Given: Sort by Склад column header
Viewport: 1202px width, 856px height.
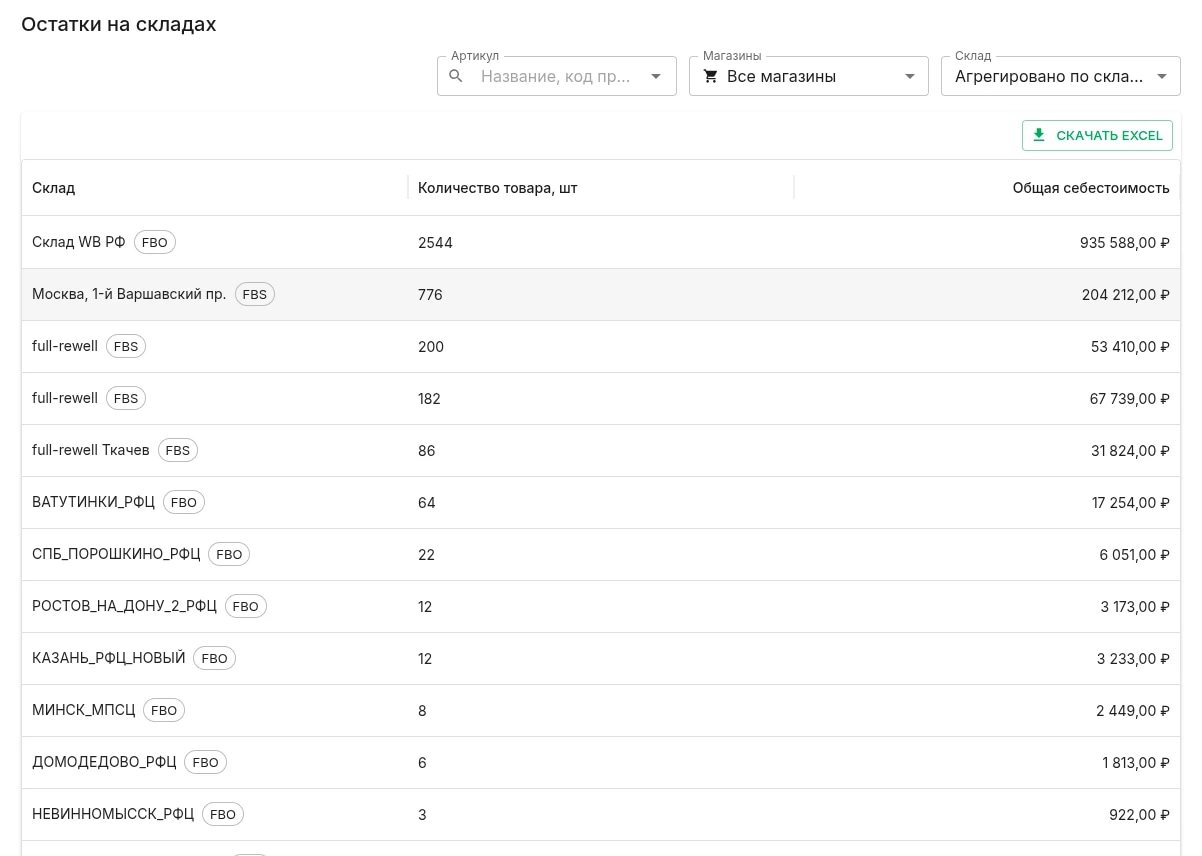Looking at the screenshot, I should (54, 188).
